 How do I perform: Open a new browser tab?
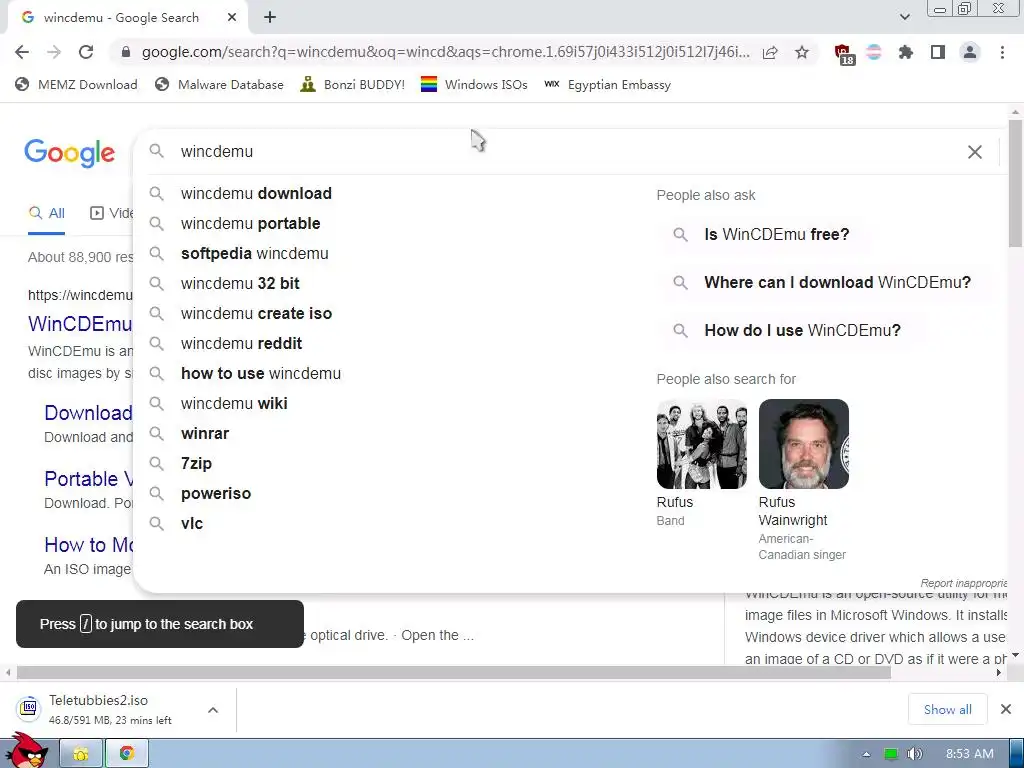[x=270, y=18]
